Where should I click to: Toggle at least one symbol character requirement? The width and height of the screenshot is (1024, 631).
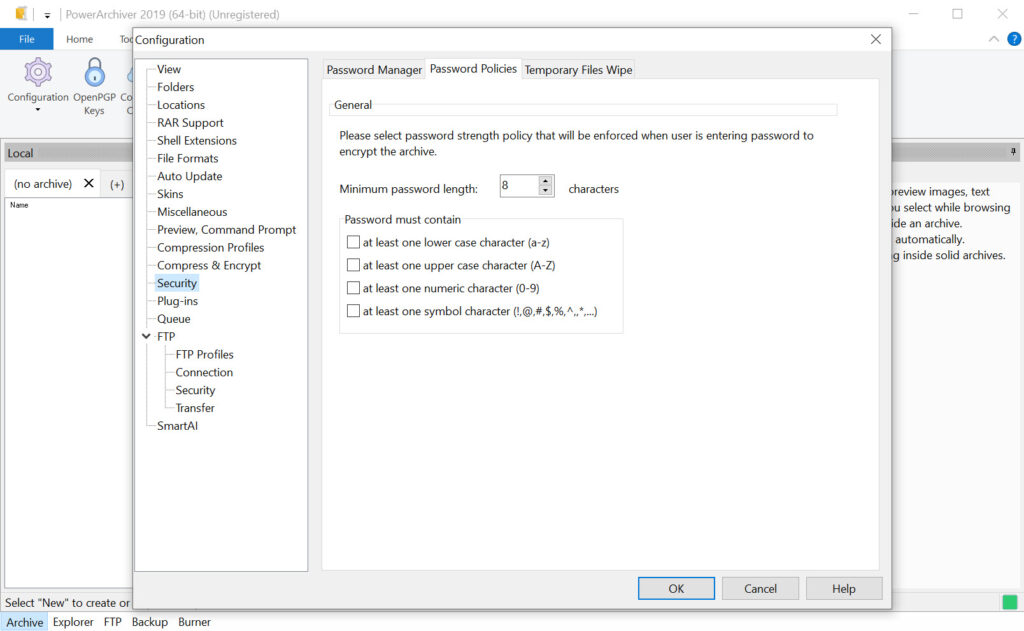click(353, 311)
